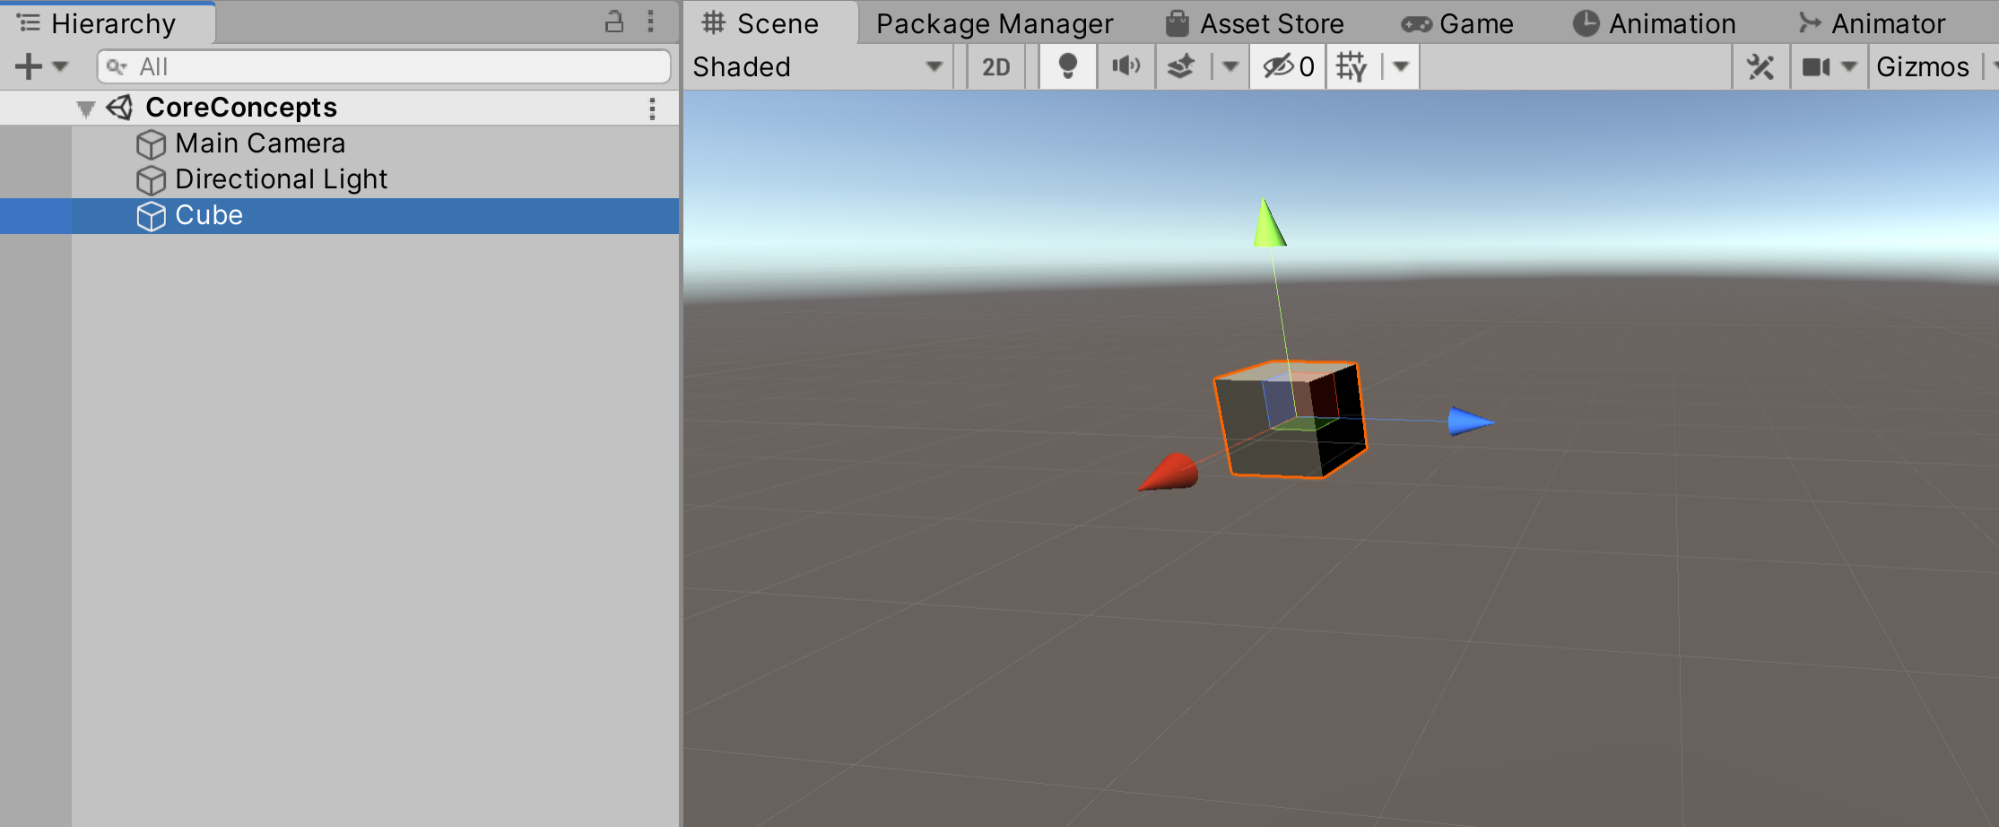Screen dimensions: 1999x827
Task: Click the selected cube in the Scene view
Action: tap(1290, 420)
